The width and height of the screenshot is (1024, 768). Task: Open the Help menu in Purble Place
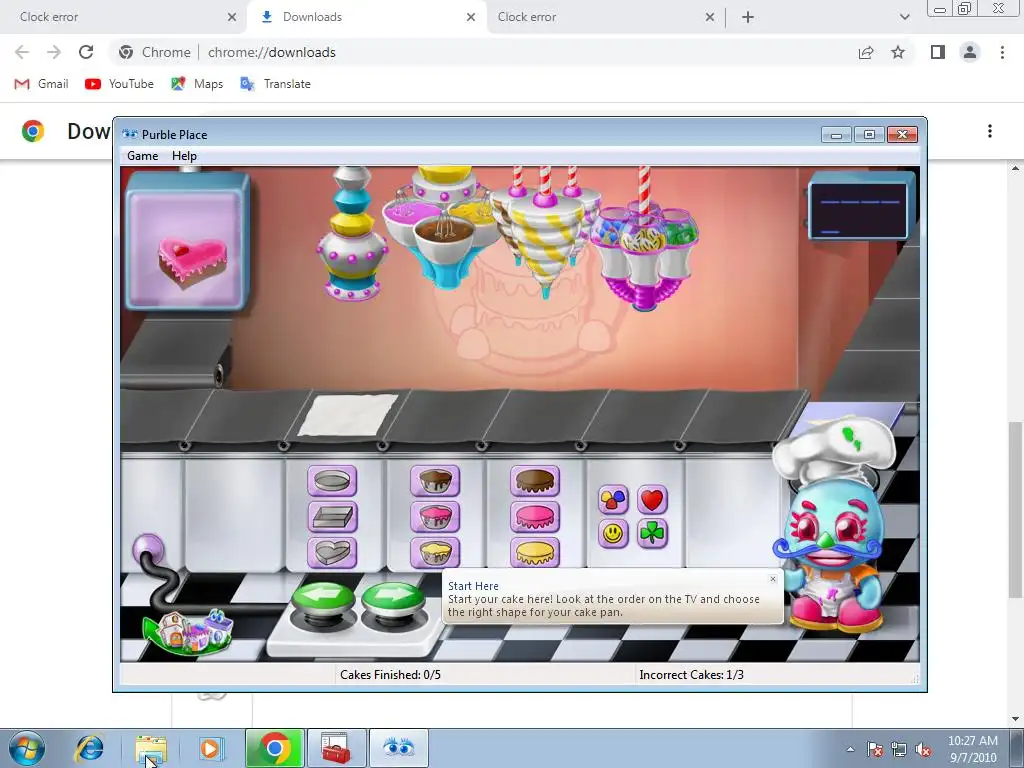[x=184, y=156]
